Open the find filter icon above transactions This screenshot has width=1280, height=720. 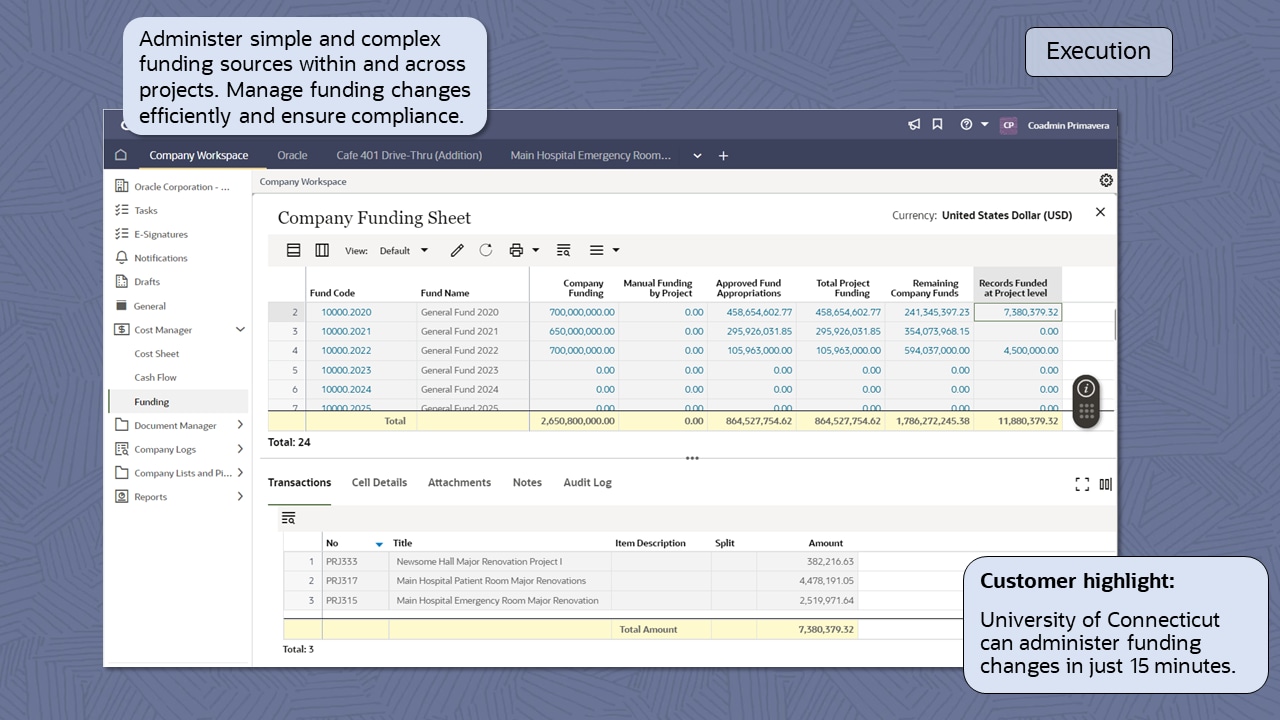pos(289,518)
